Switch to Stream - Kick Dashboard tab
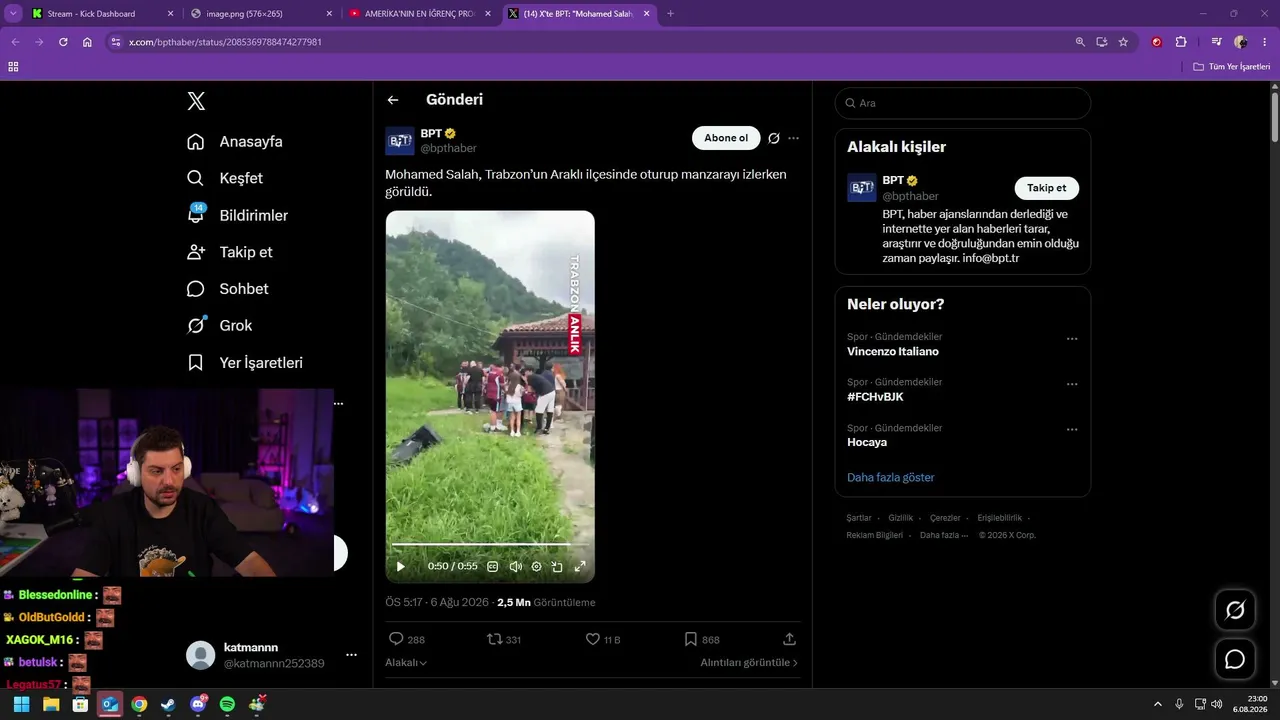This screenshot has width=1280, height=720. 103,14
